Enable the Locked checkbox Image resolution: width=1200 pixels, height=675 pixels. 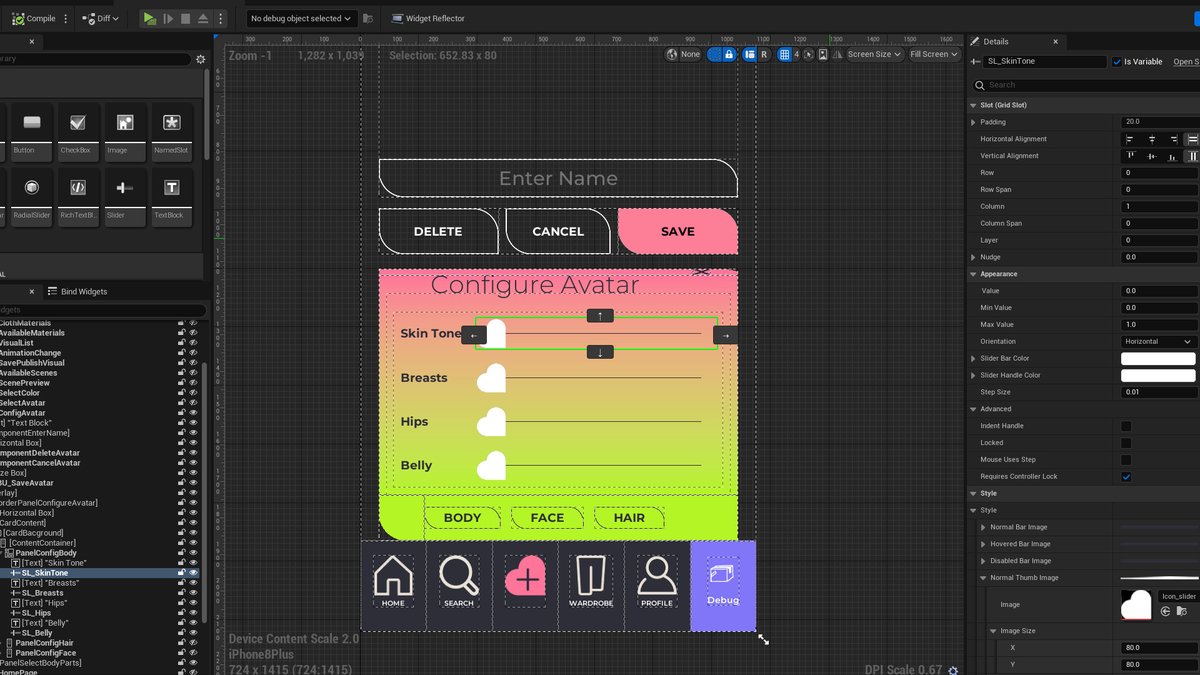pos(1126,443)
